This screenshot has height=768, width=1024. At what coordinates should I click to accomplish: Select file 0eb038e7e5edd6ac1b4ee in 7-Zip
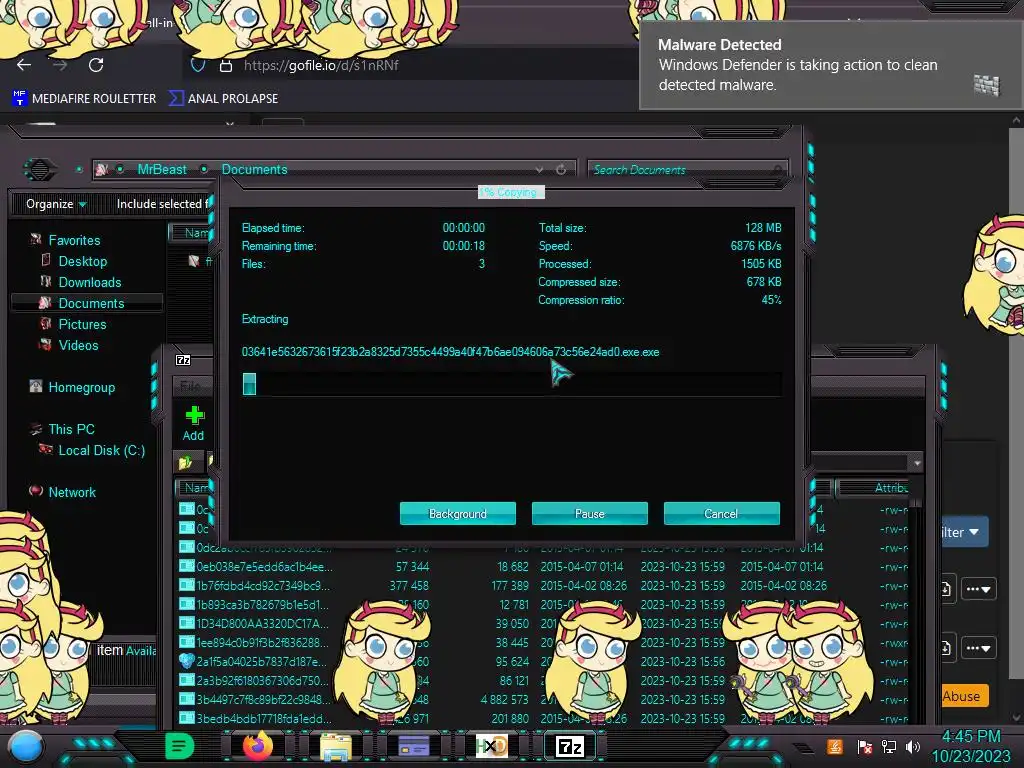tap(264, 566)
